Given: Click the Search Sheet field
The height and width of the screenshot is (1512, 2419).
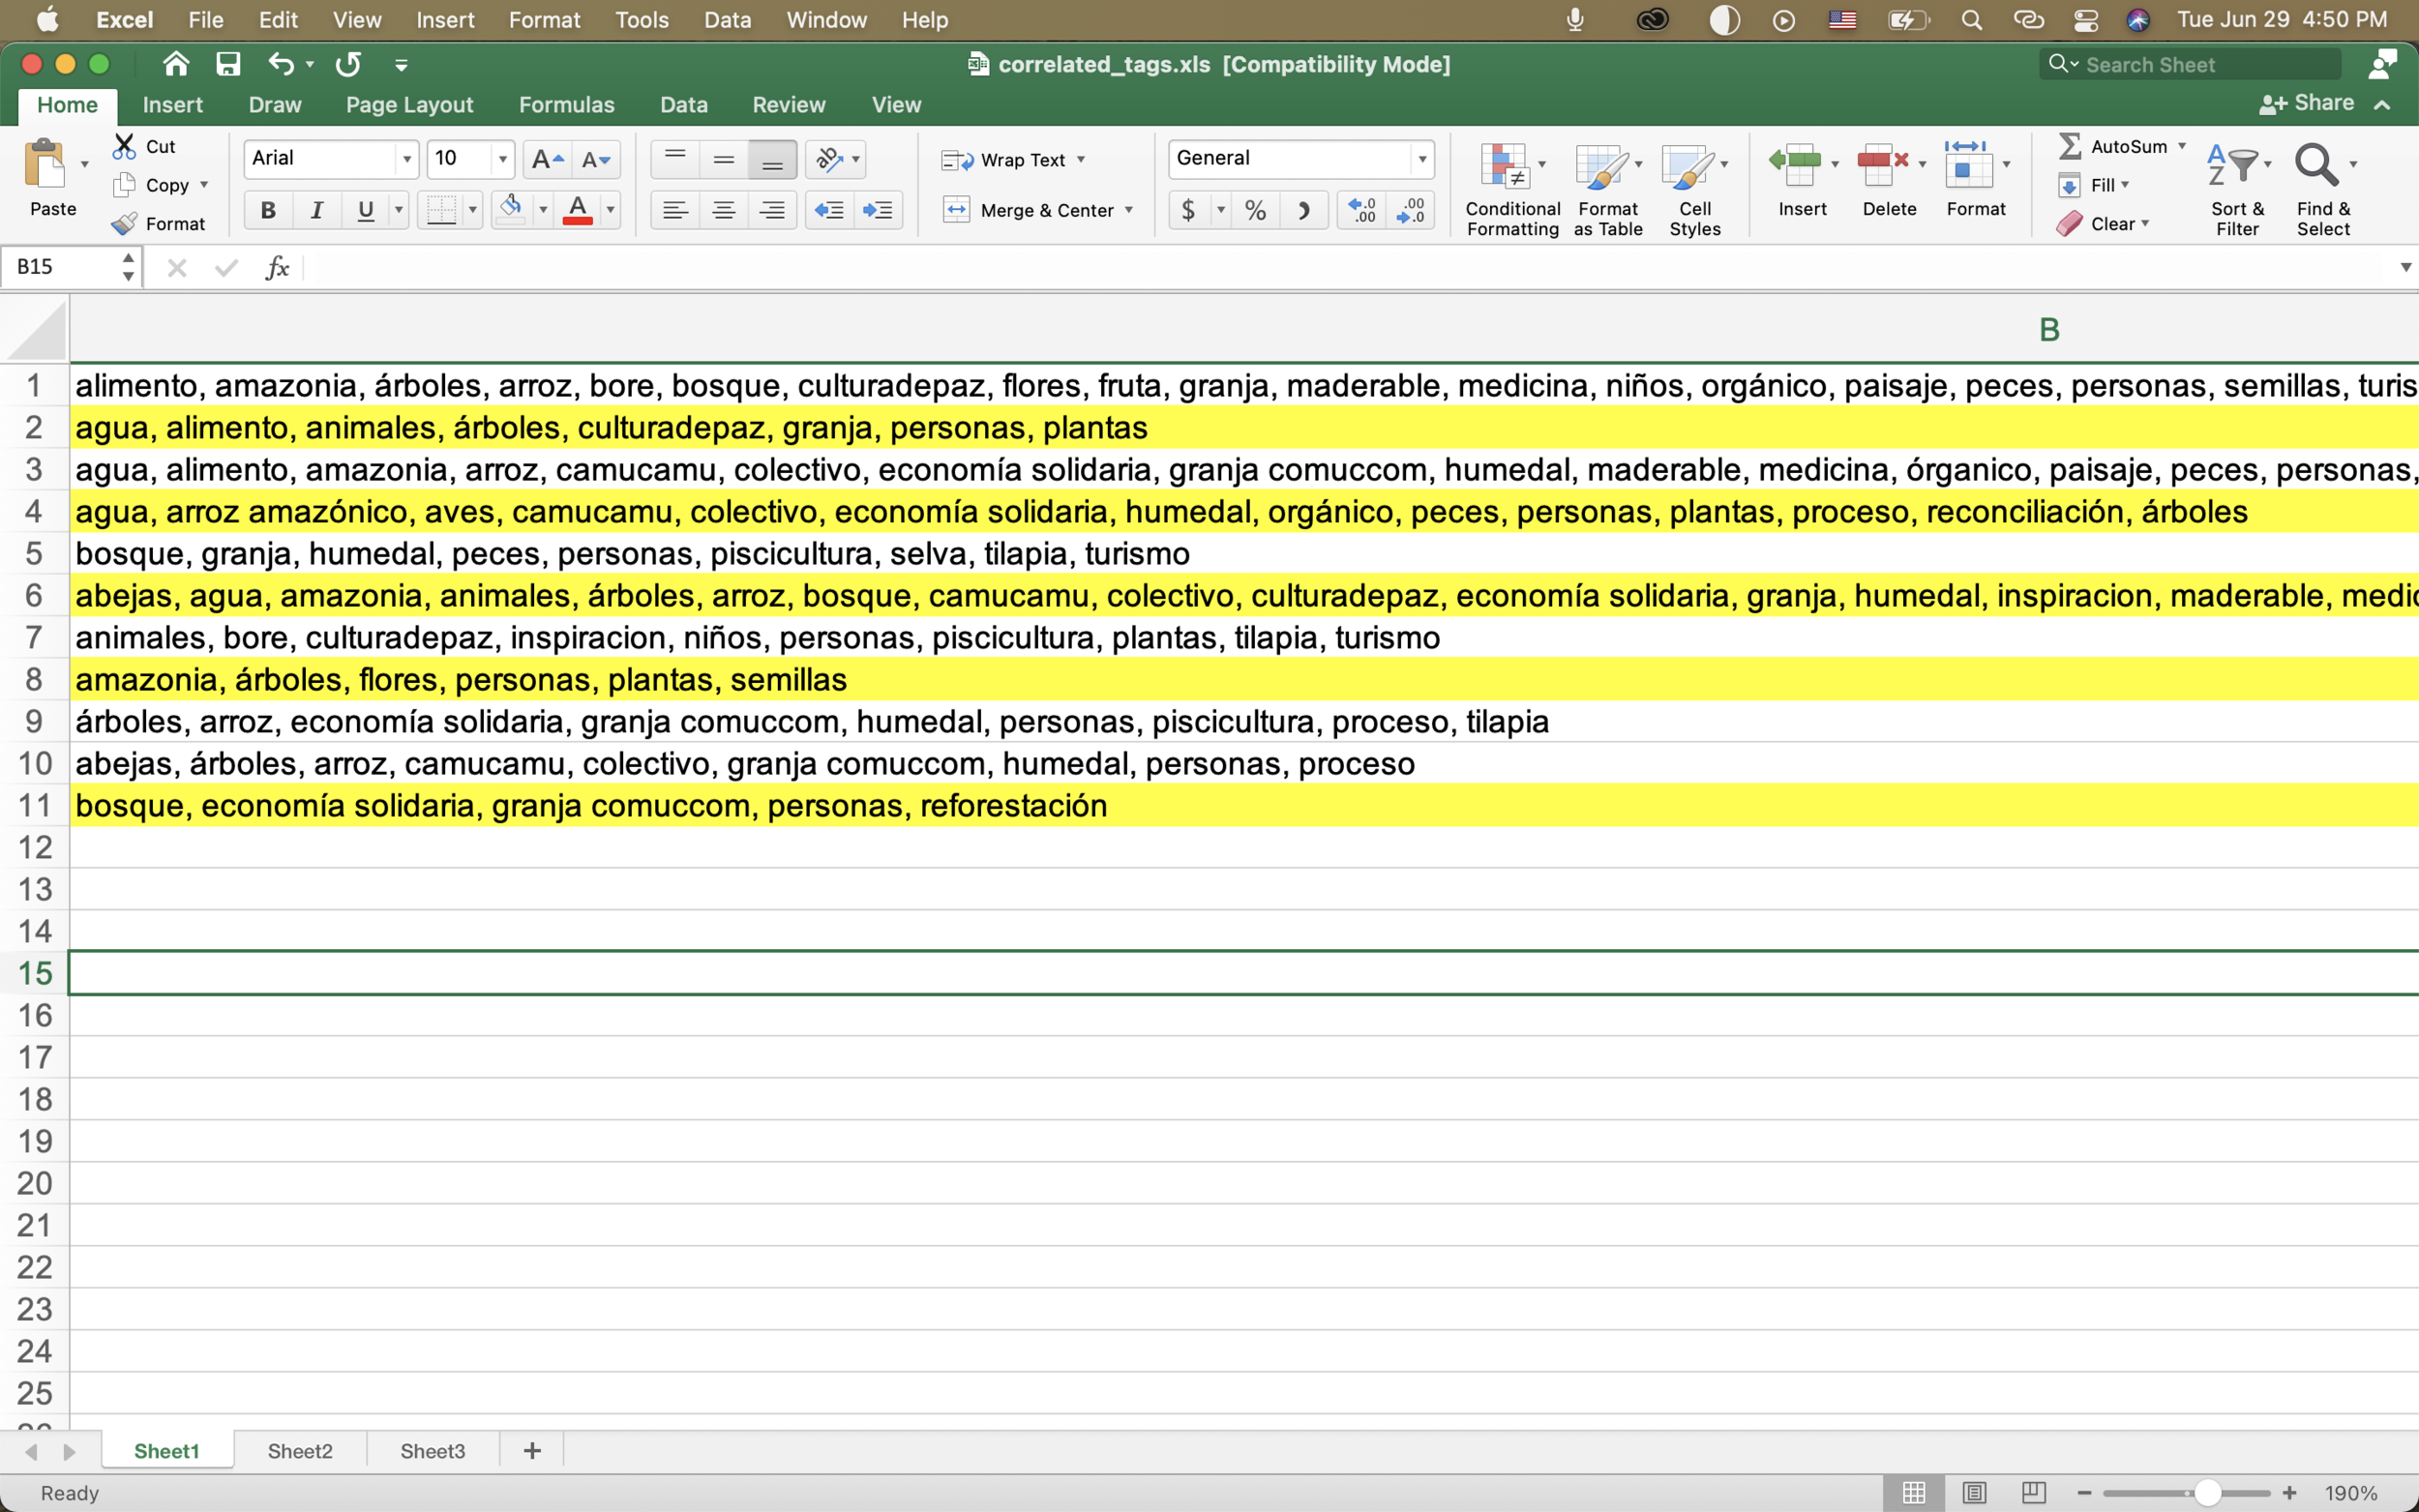Looking at the screenshot, I should (x=2192, y=63).
